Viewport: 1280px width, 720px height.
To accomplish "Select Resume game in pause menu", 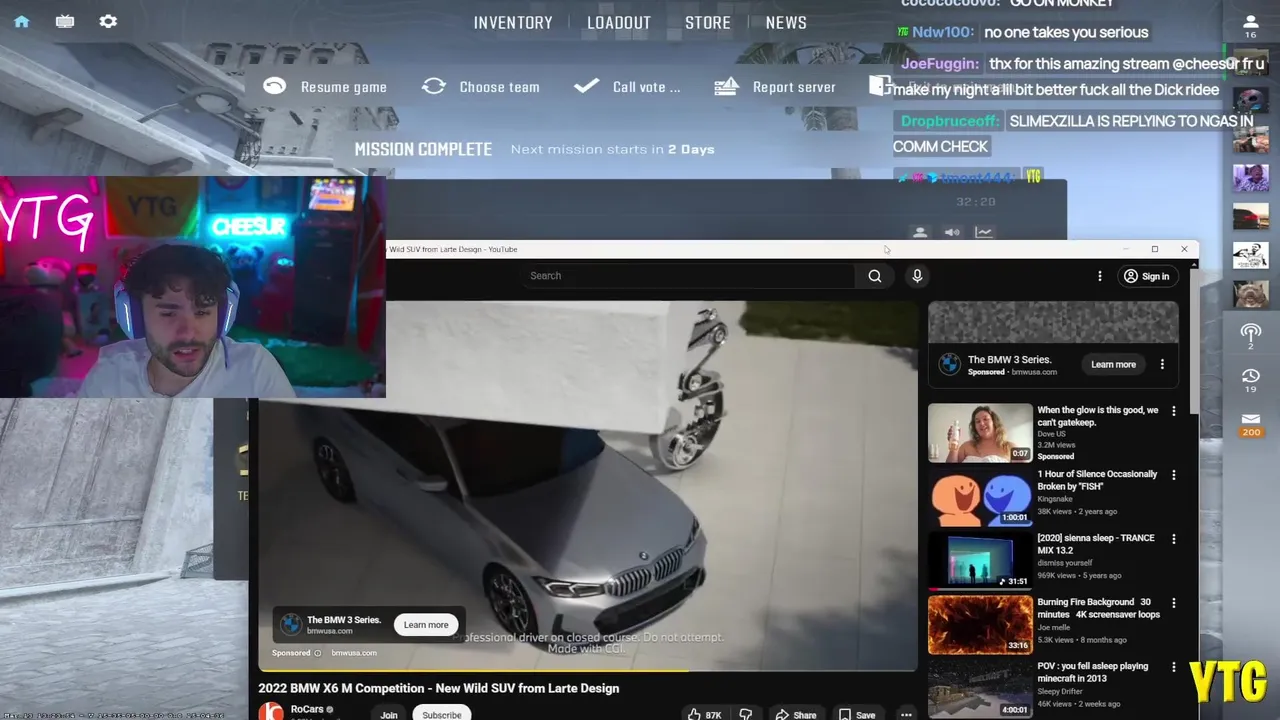I will pyautogui.click(x=344, y=87).
